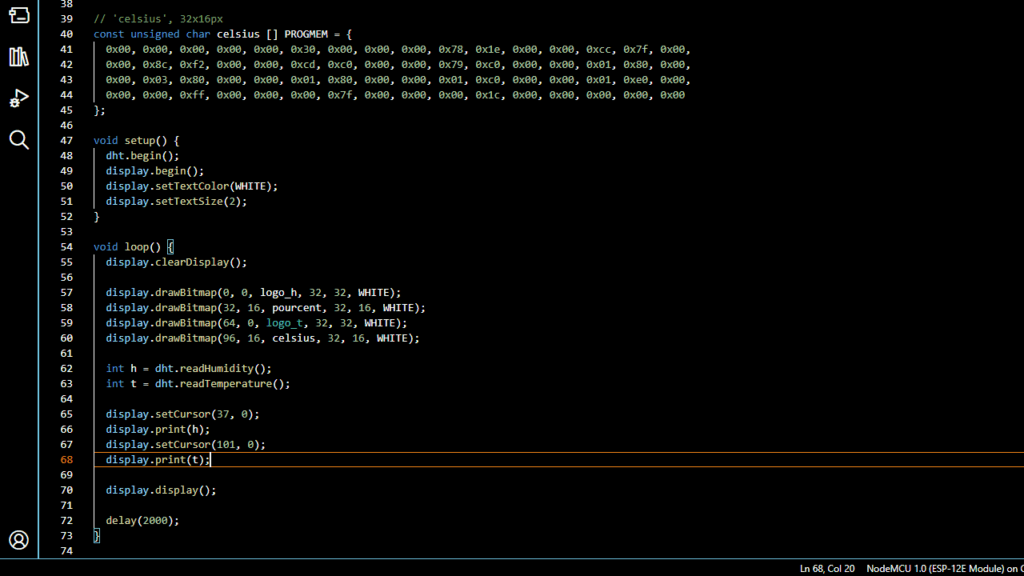Viewport: 1024px width, 576px height.
Task: Click 'display.display();' line
Action: [x=161, y=490]
